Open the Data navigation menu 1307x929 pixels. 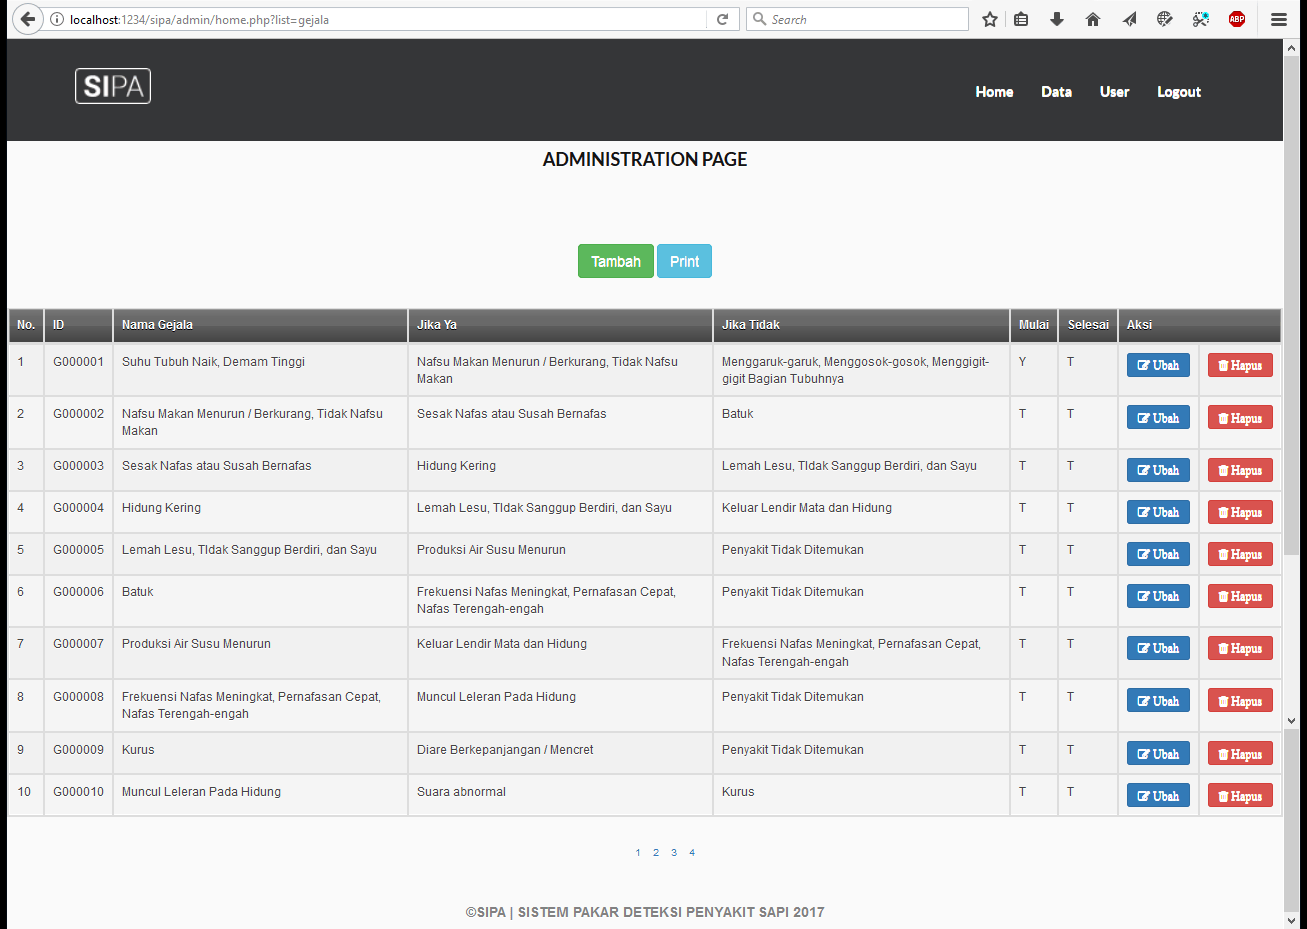click(x=1056, y=92)
